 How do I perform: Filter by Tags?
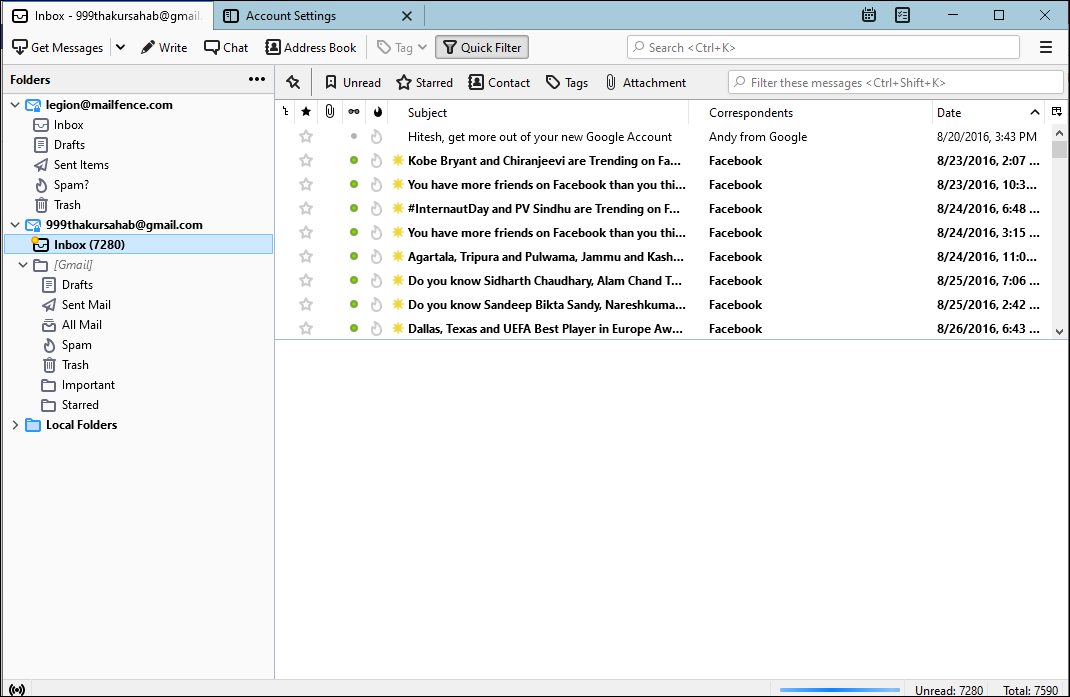567,83
